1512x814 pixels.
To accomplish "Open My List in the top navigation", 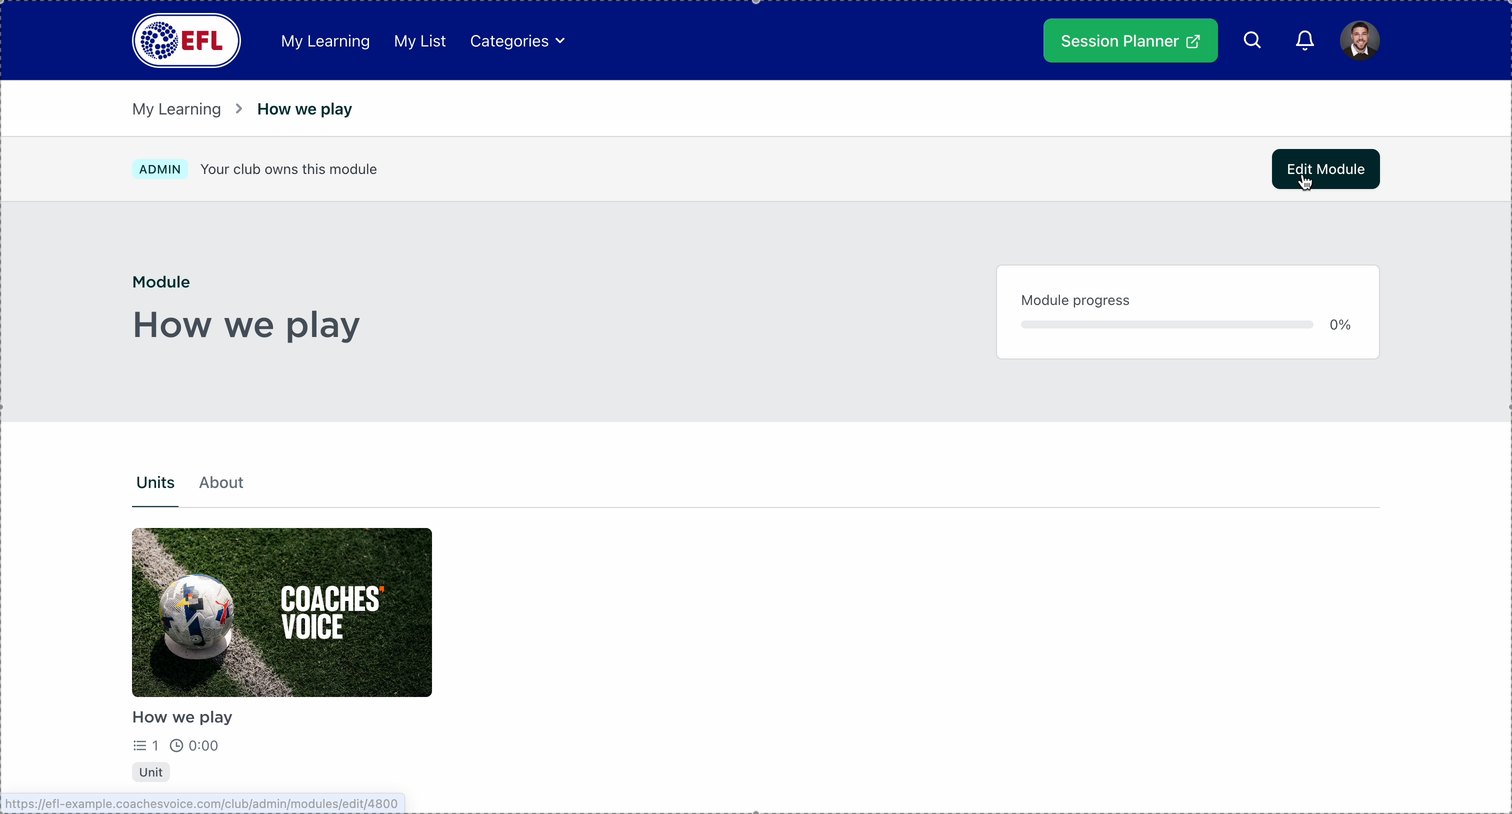I will tap(420, 41).
